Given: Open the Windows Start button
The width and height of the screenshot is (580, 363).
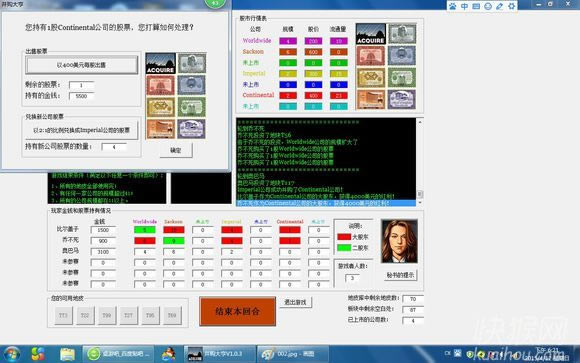Looking at the screenshot, I should coord(12,354).
